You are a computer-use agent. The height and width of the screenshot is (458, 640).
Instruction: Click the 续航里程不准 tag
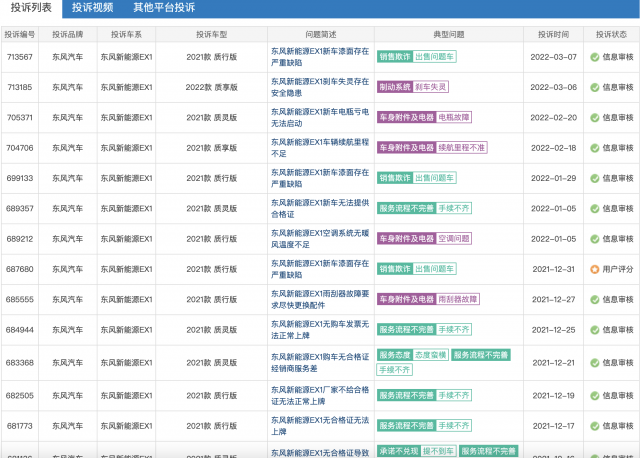462,148
